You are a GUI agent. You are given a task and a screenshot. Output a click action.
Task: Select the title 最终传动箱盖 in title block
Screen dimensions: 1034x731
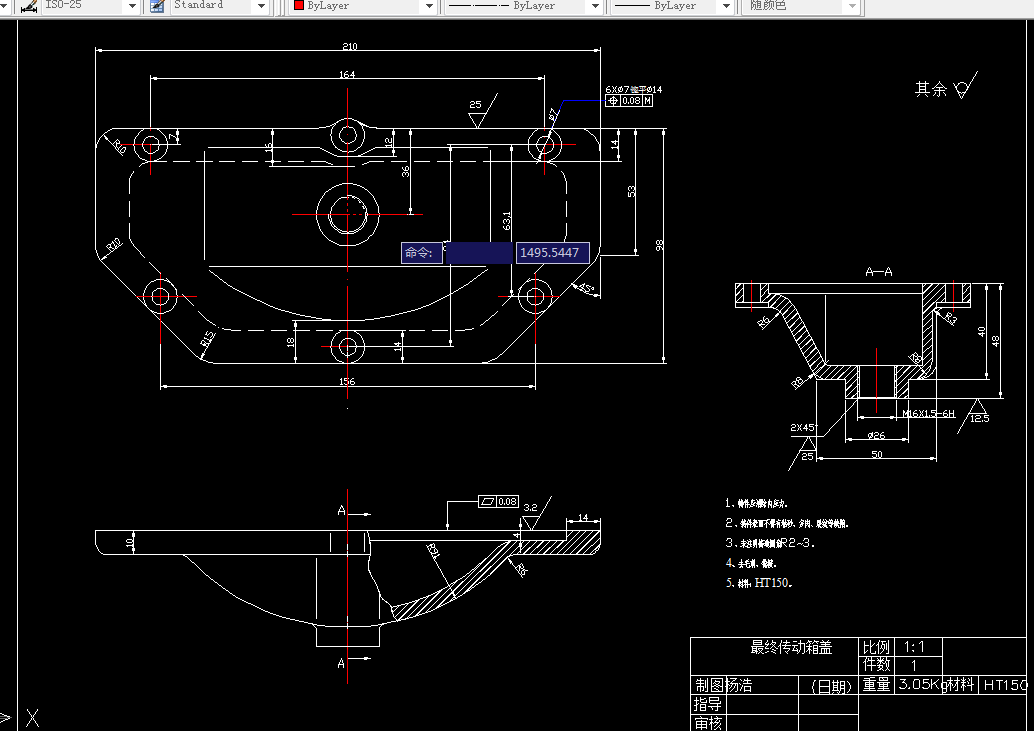click(x=791, y=647)
